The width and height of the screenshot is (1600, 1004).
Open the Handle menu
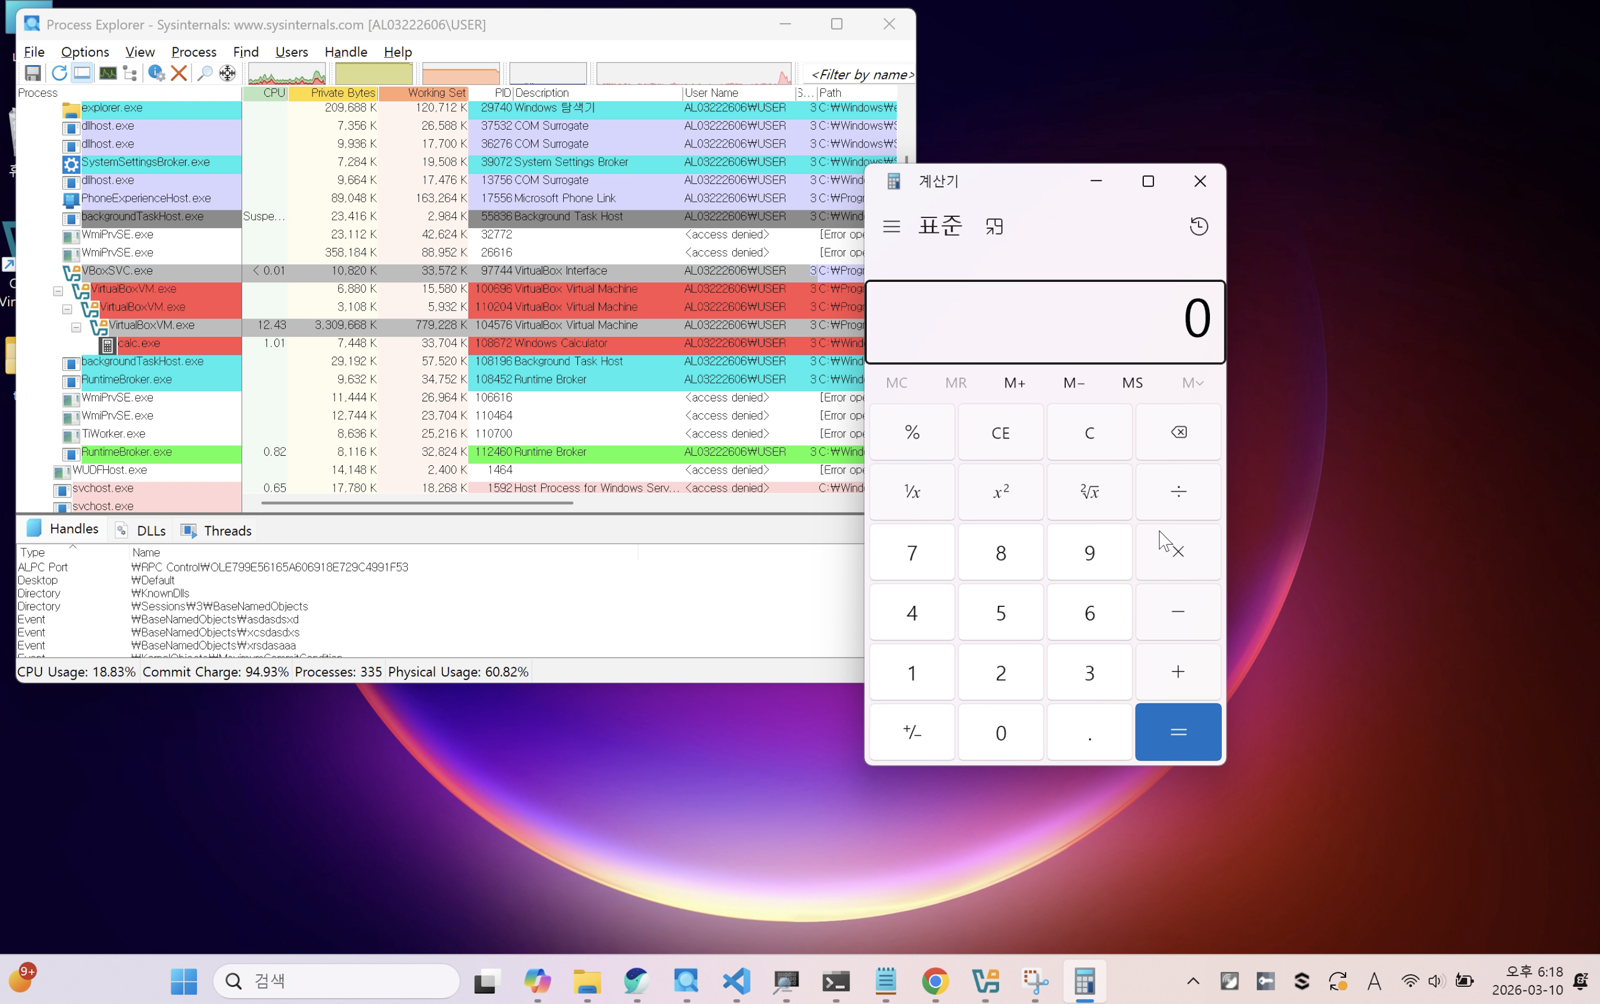[346, 52]
